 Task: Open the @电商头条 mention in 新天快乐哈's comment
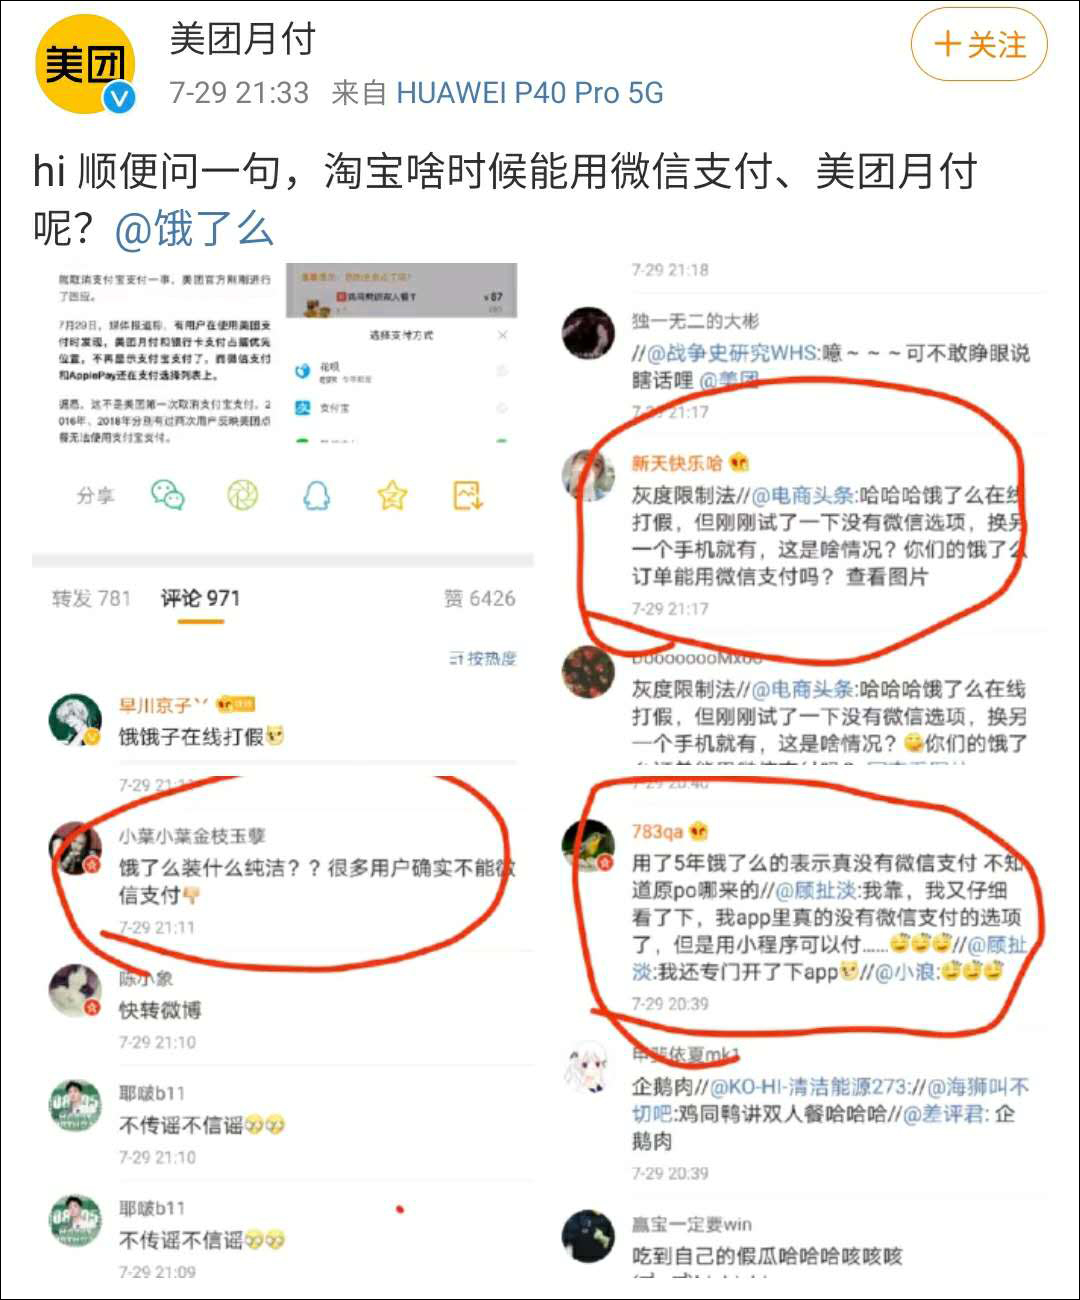pos(803,495)
